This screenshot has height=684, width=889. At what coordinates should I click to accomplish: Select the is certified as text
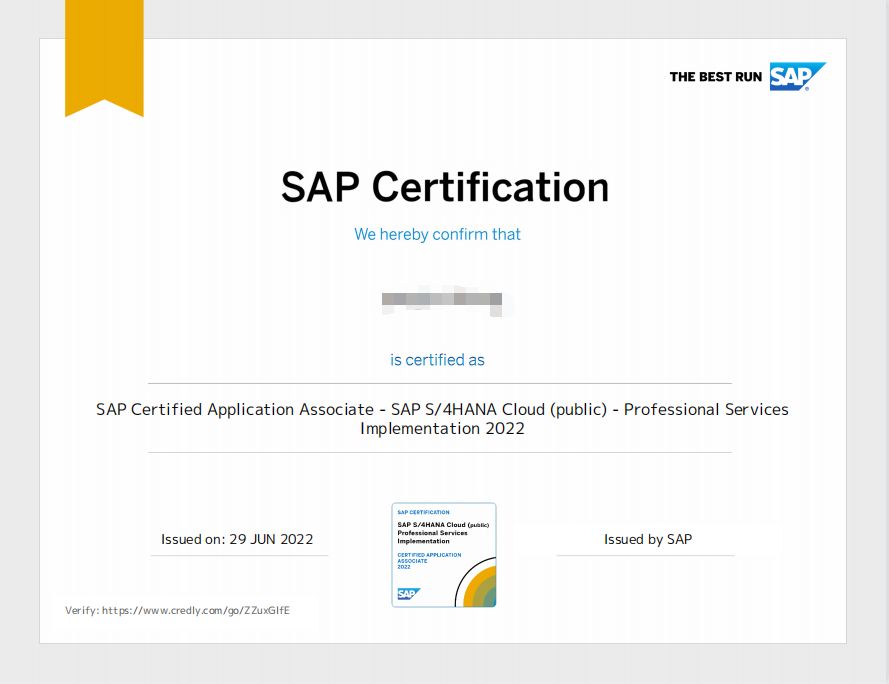tap(437, 360)
